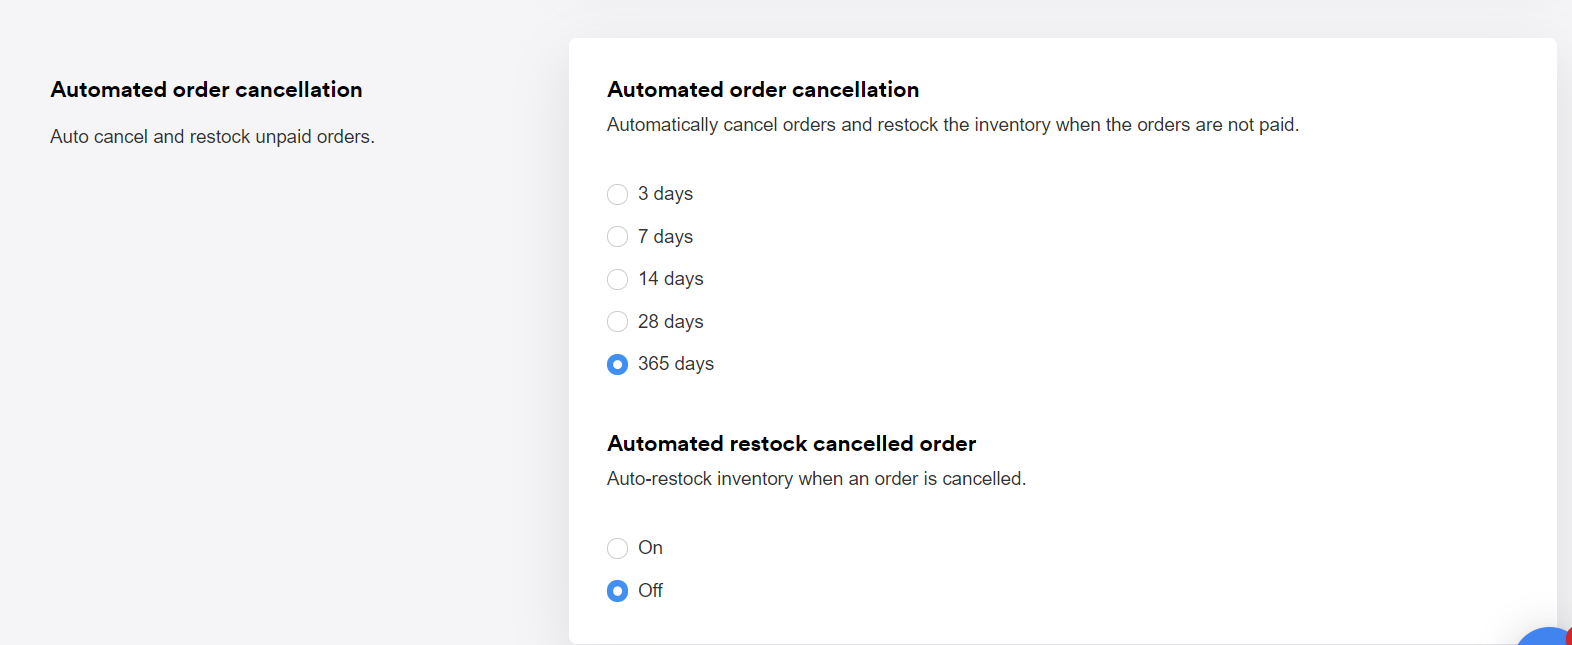This screenshot has height=645, width=1572.
Task: Click the selected Off radio button
Action: (x=618, y=591)
